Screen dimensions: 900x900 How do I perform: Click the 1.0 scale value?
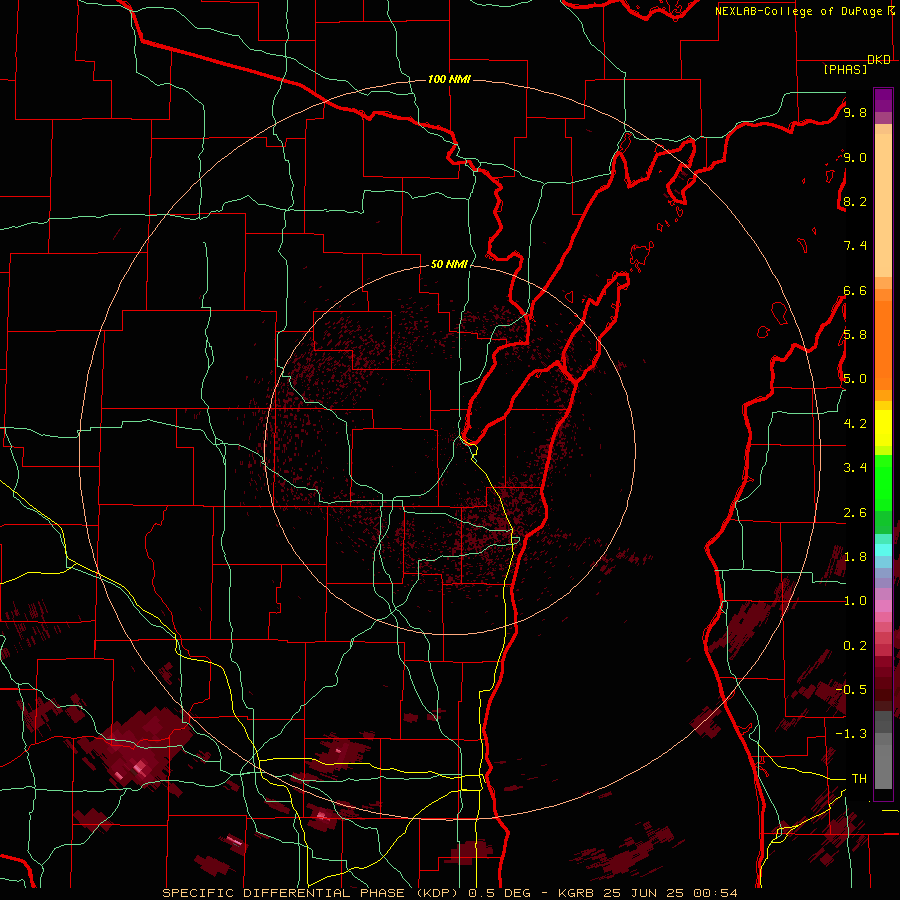[x=855, y=601]
